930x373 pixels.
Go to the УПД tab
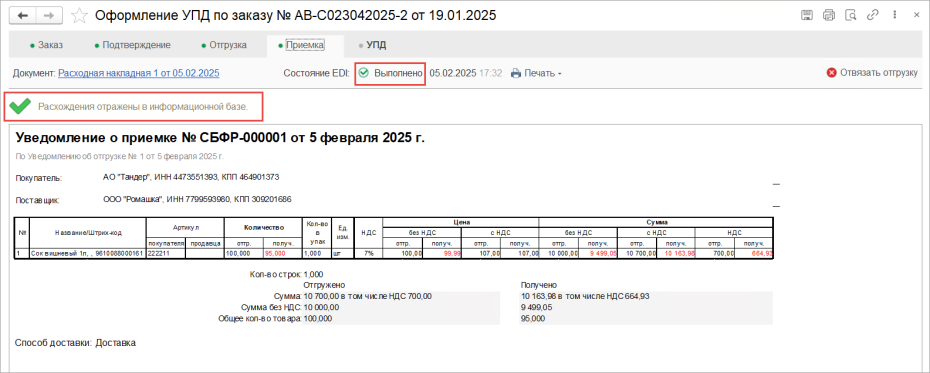coord(372,45)
